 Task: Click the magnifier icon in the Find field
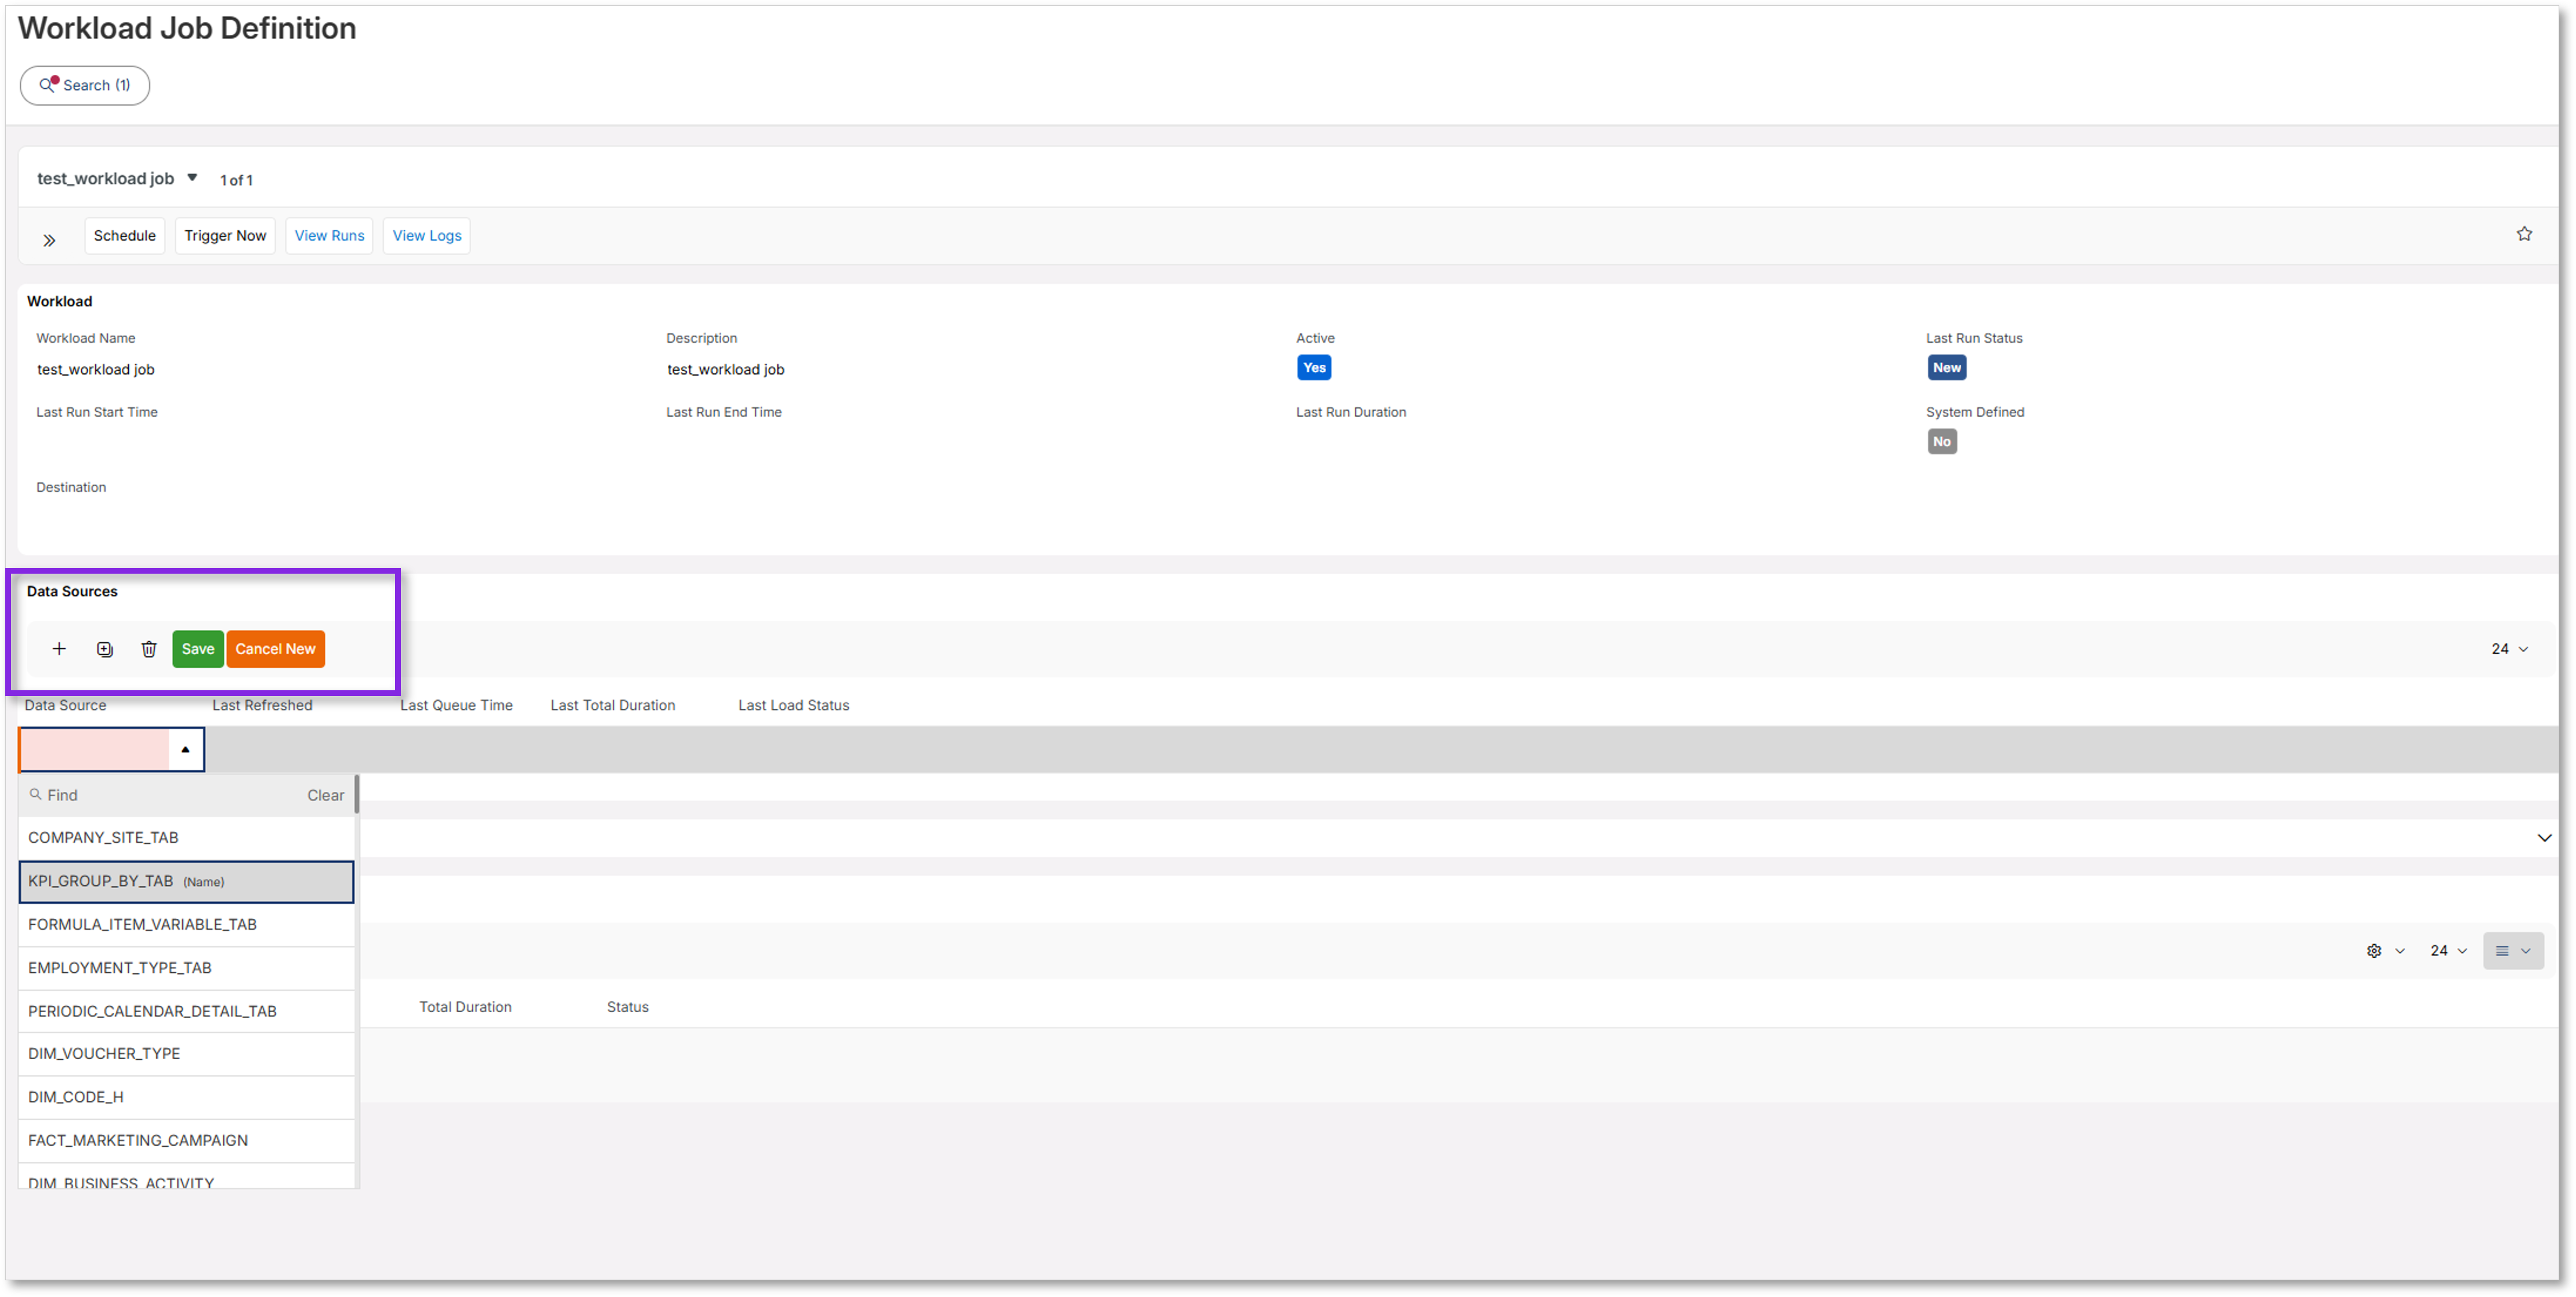click(x=35, y=794)
